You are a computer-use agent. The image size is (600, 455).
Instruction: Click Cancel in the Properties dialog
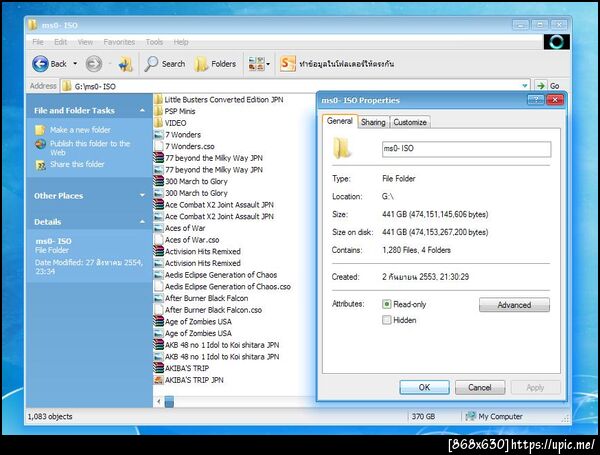point(480,387)
